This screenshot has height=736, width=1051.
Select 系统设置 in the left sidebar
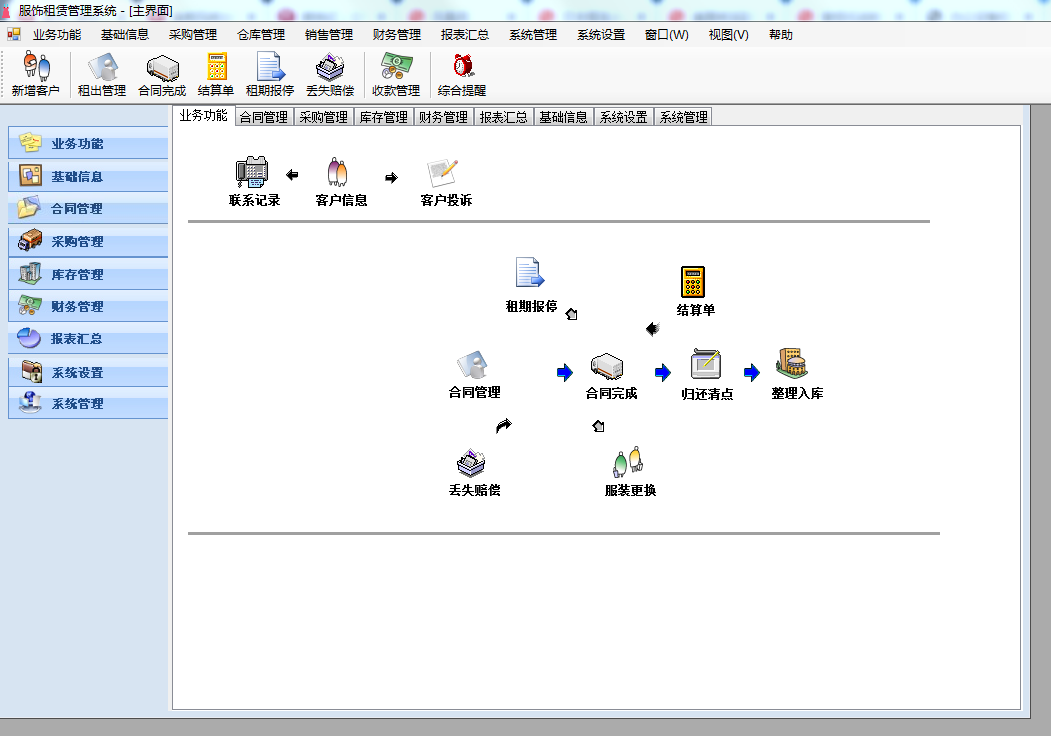pyautogui.click(x=88, y=371)
